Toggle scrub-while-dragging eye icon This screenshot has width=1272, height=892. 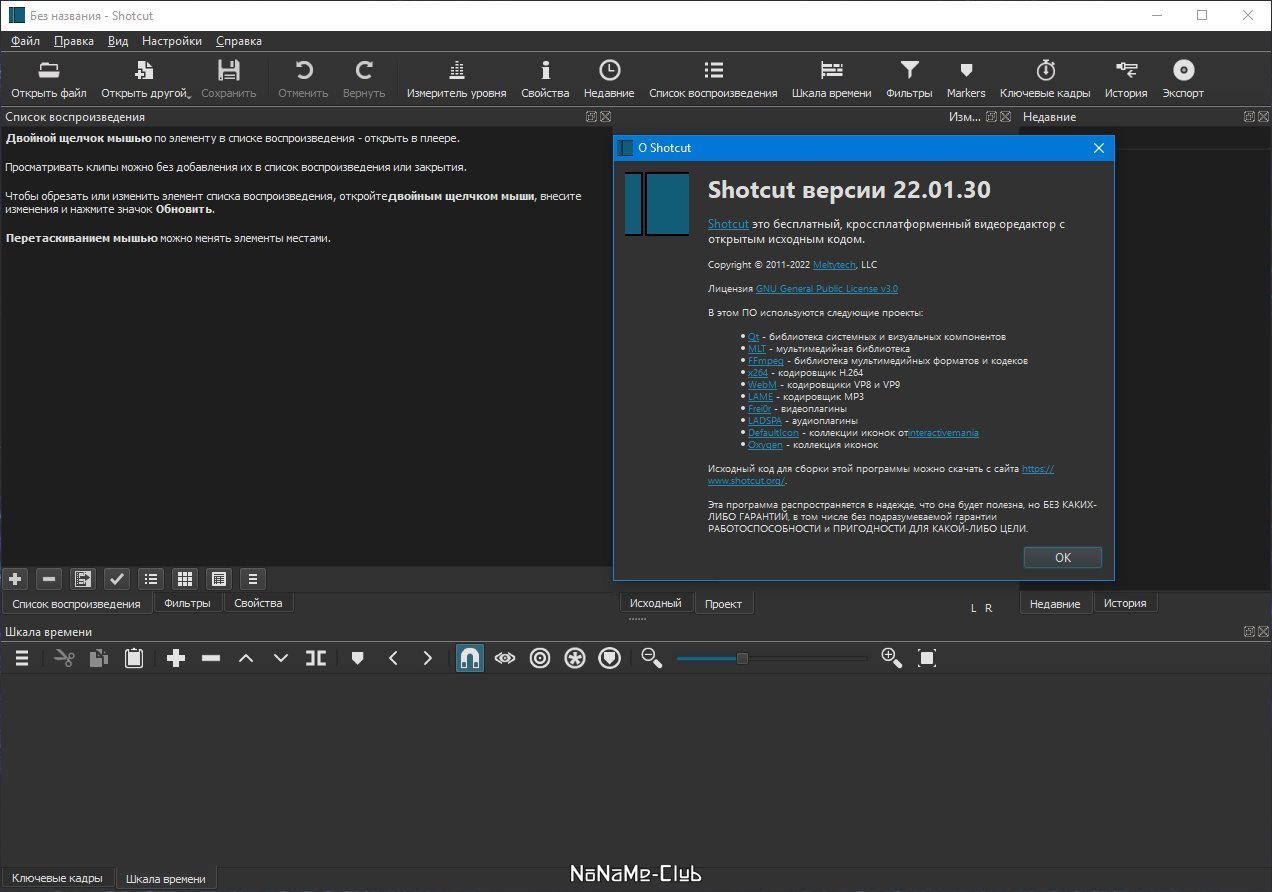tap(505, 658)
